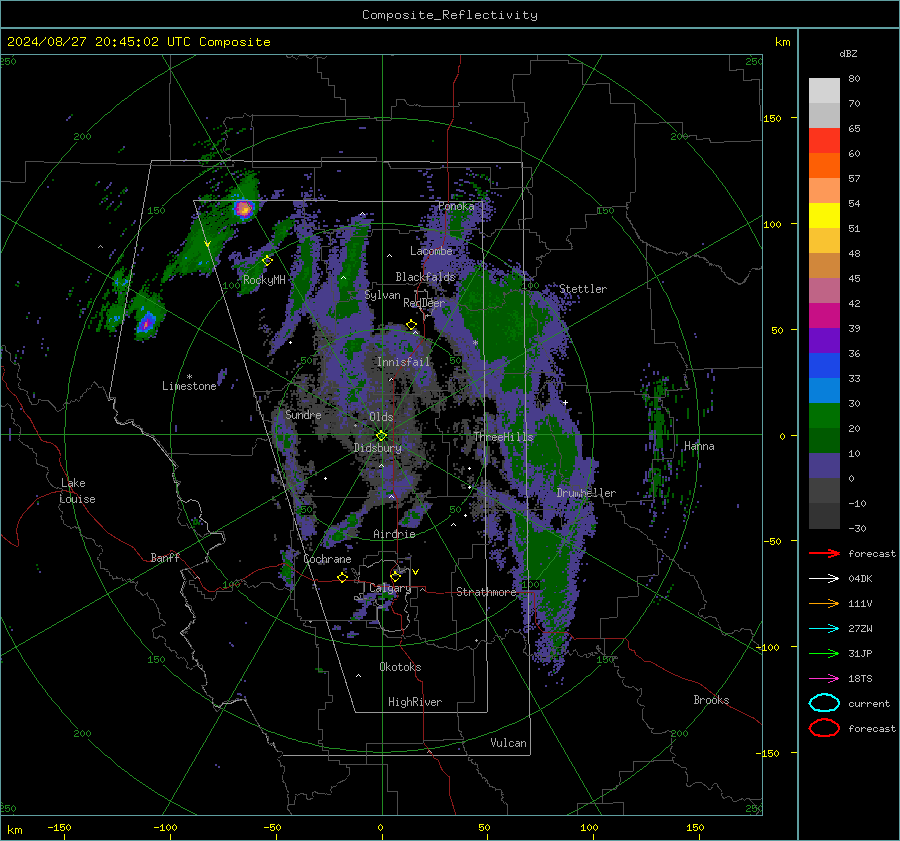Click the yellow marker near RedDeer
Viewport: 900px width, 841px height.
point(412,325)
